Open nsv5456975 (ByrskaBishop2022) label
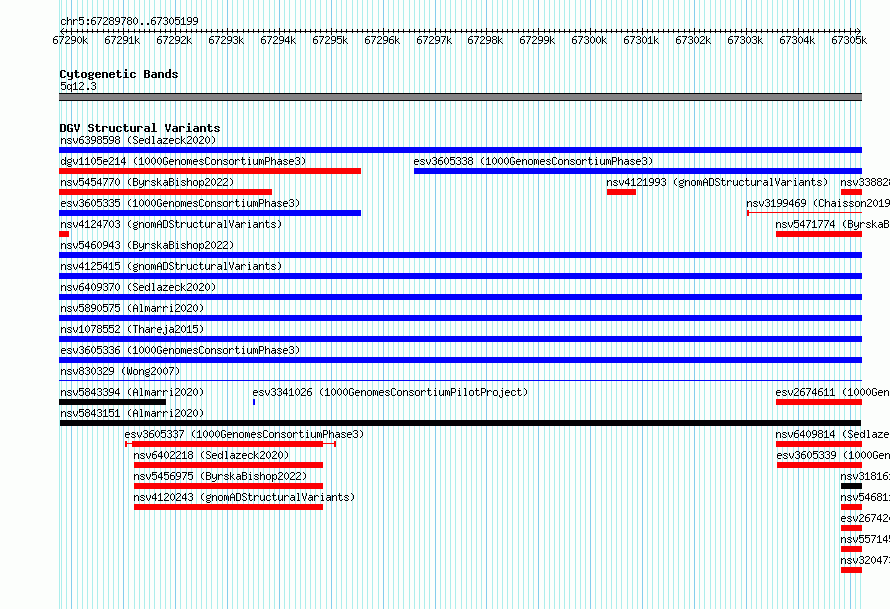 [220, 476]
